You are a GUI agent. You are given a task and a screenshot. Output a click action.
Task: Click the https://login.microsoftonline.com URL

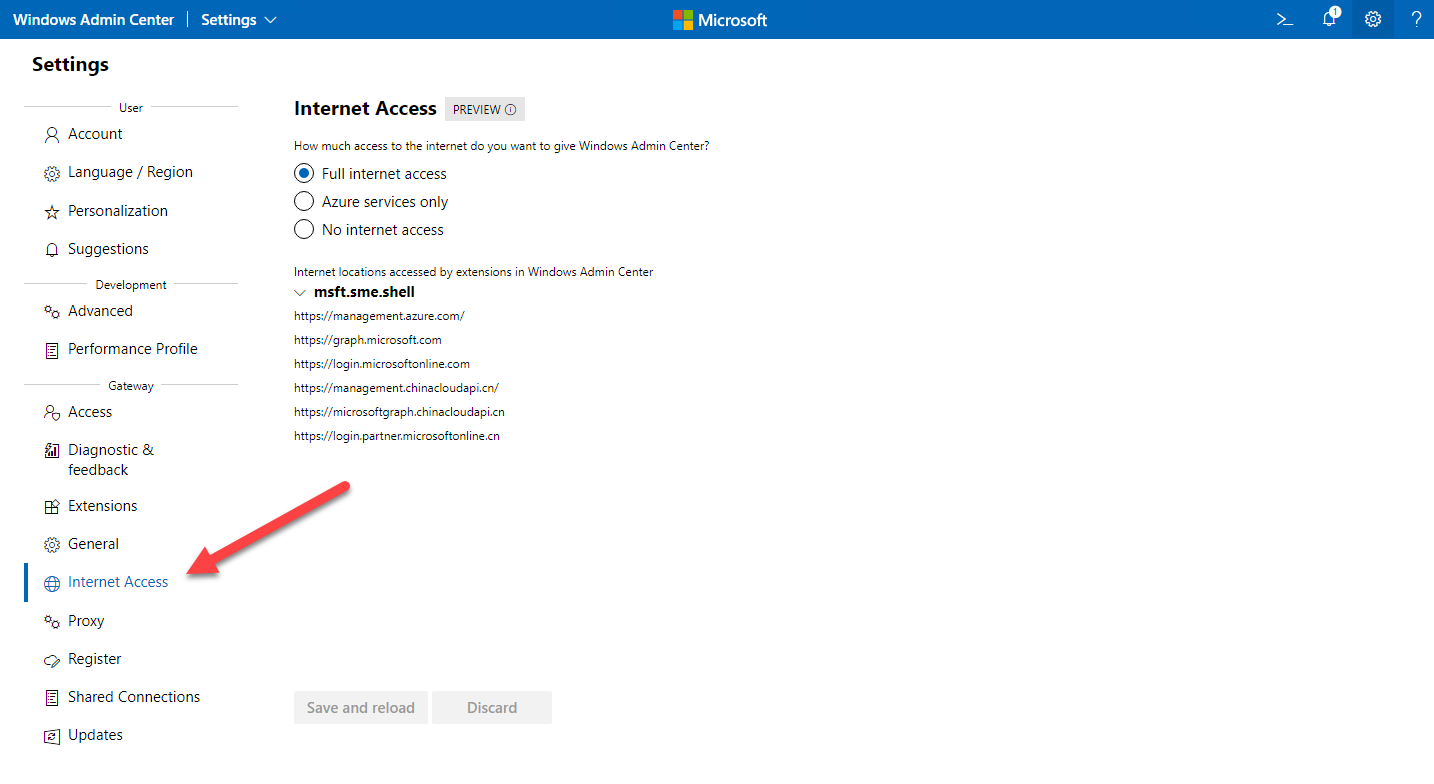[x=382, y=364]
